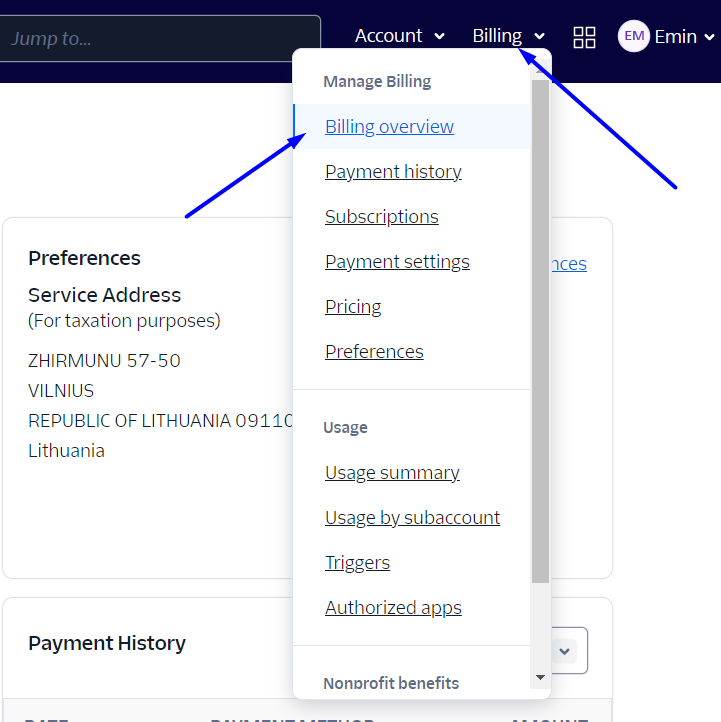Viewport: 721px width, 722px height.
Task: Click the Jump to search field
Action: 158,38
